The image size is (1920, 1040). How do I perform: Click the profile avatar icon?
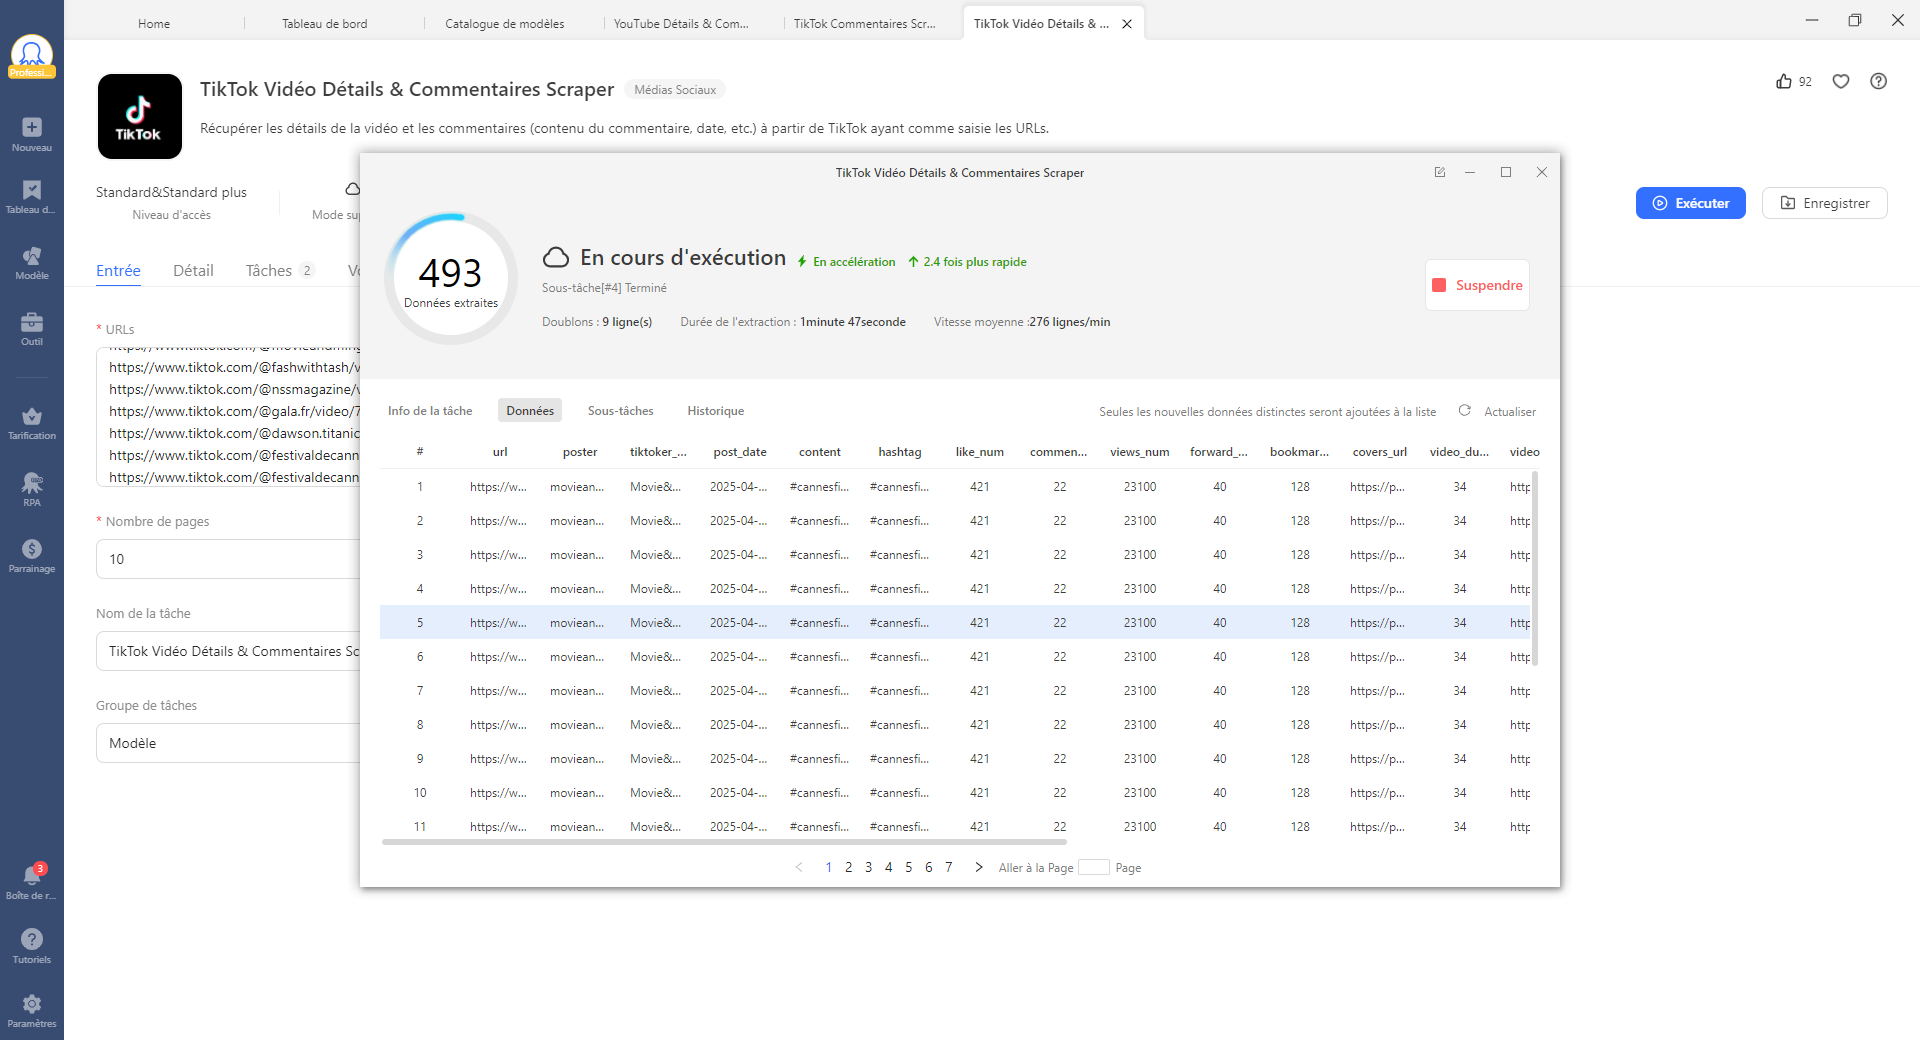(x=32, y=56)
